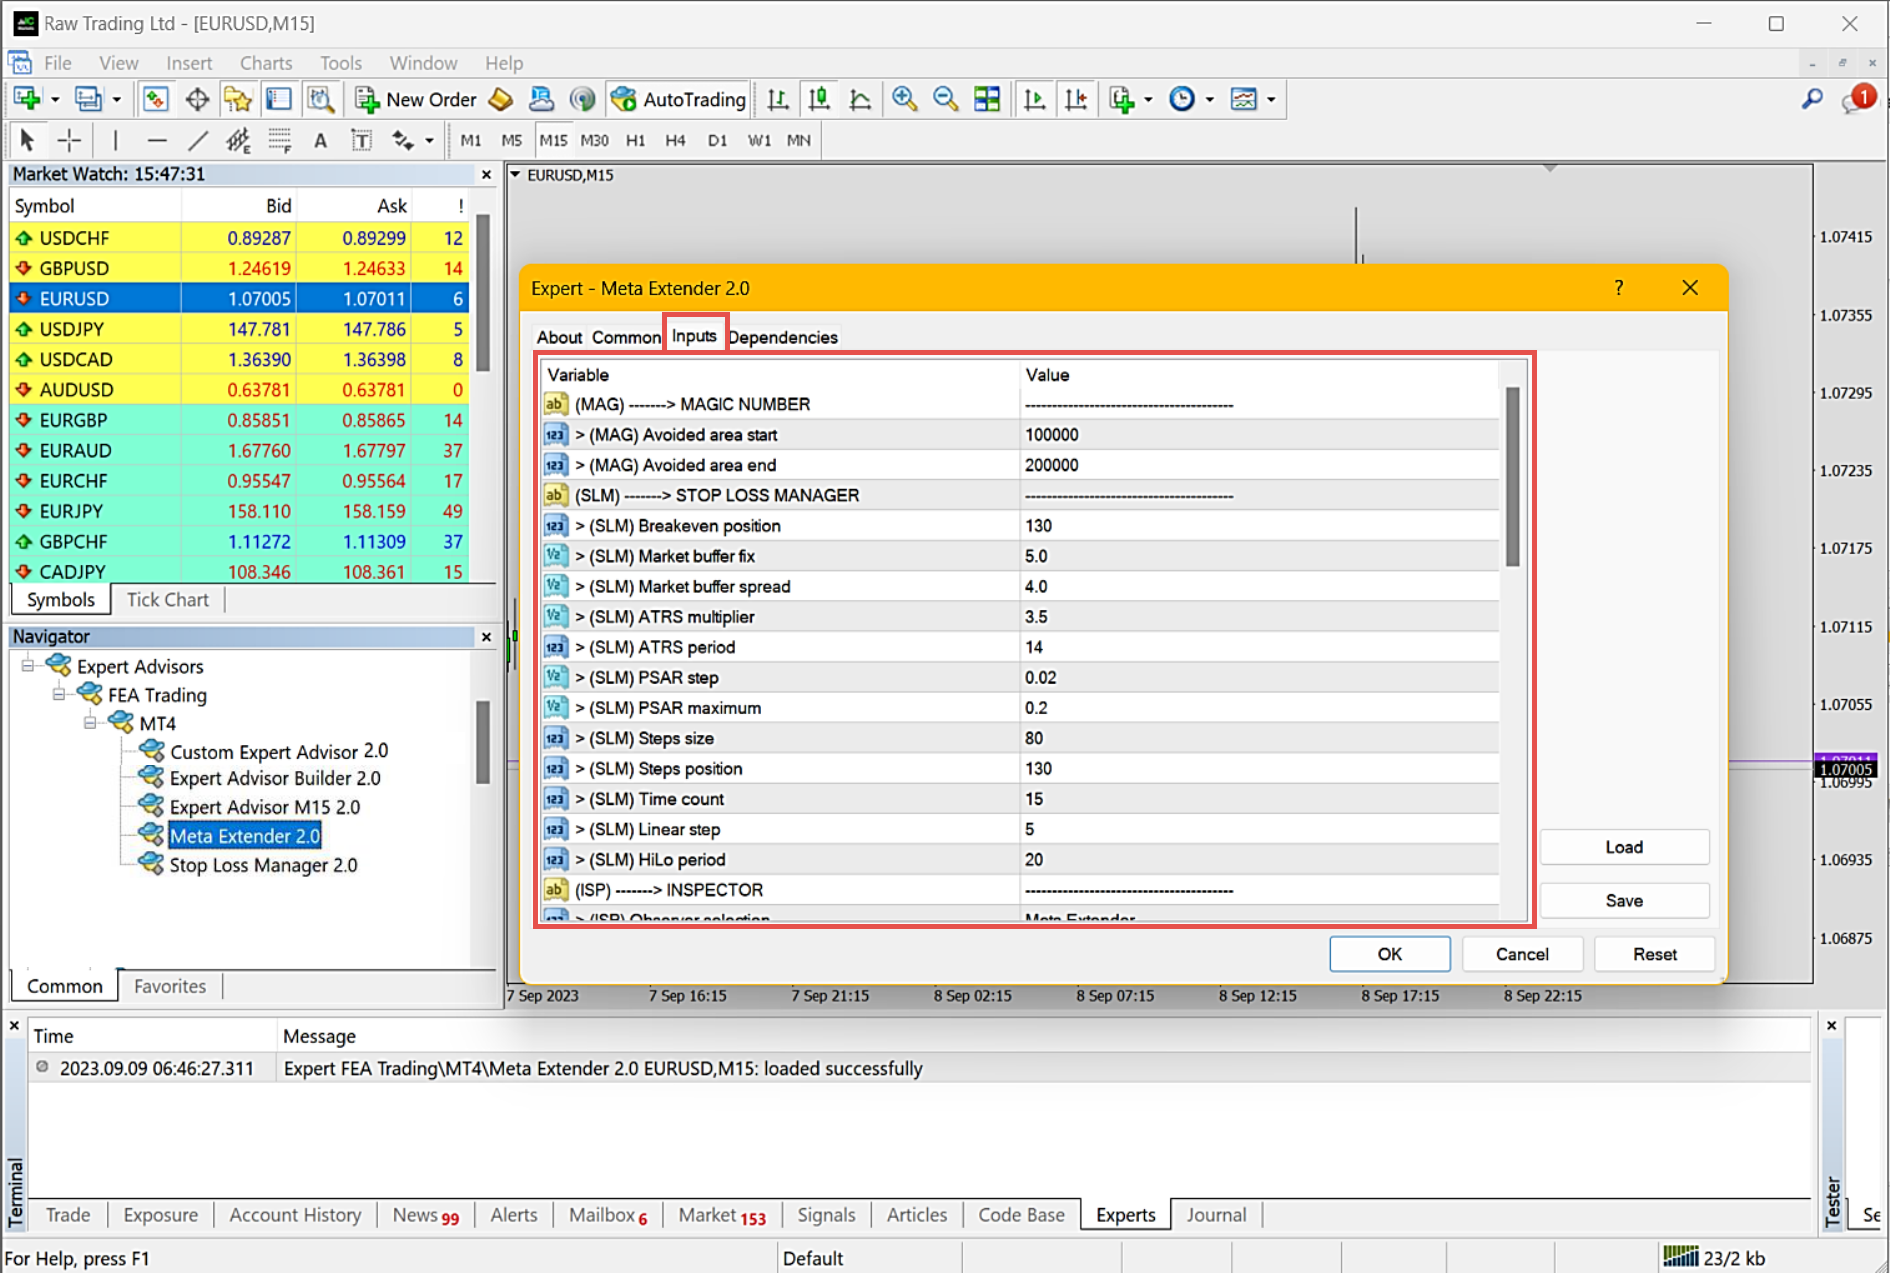The height and width of the screenshot is (1273, 1890).
Task: Click the Inputs list scrollbar thumb
Action: click(1512, 476)
